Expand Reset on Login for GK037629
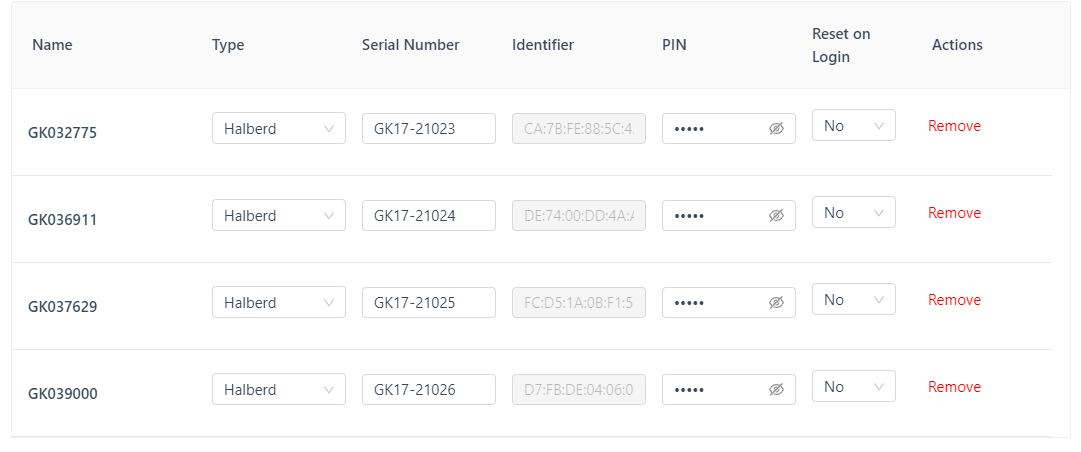Image resolution: width=1081 pixels, height=452 pixels. (x=853, y=300)
